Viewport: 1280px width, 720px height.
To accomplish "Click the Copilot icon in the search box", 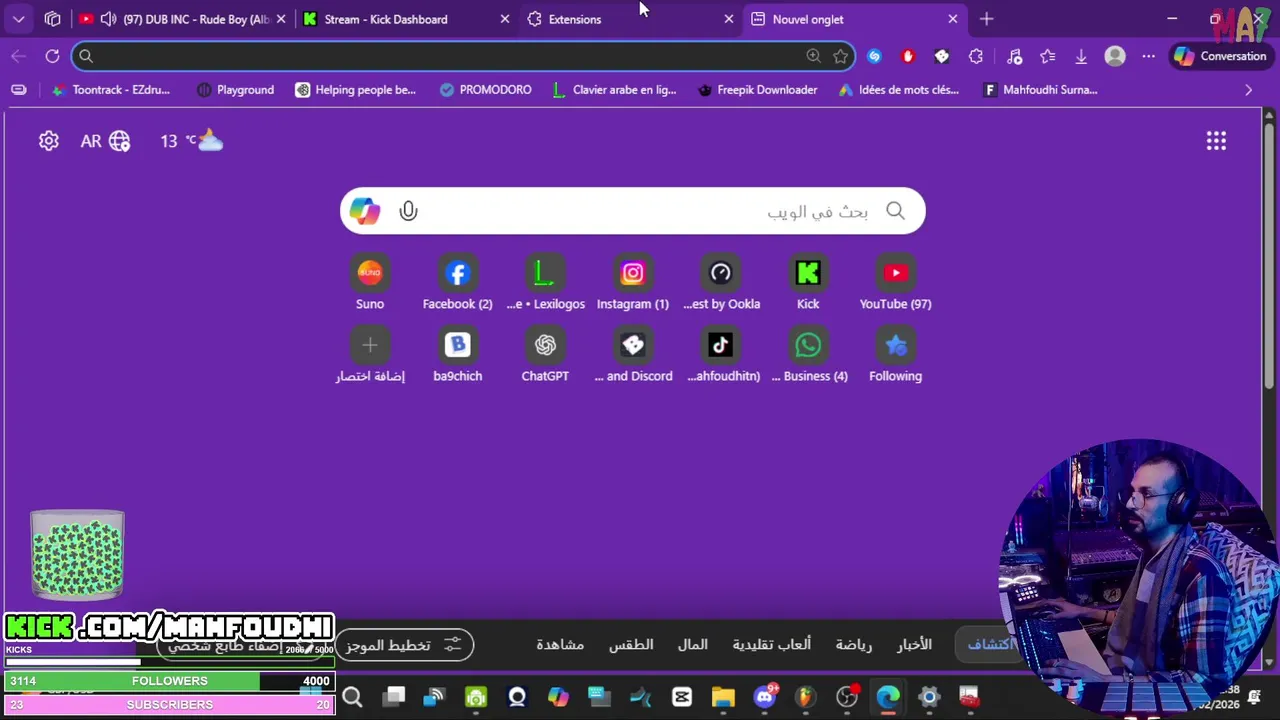I will click(x=365, y=211).
